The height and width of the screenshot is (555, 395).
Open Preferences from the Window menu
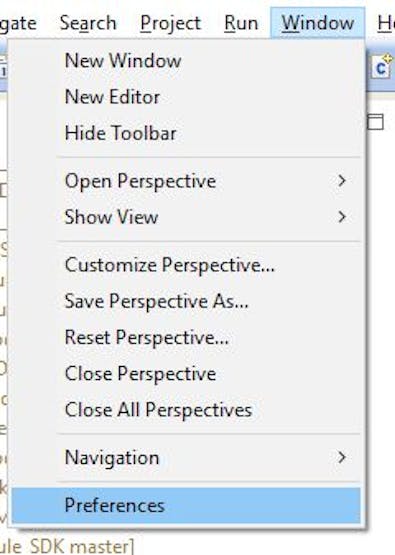[186, 505]
